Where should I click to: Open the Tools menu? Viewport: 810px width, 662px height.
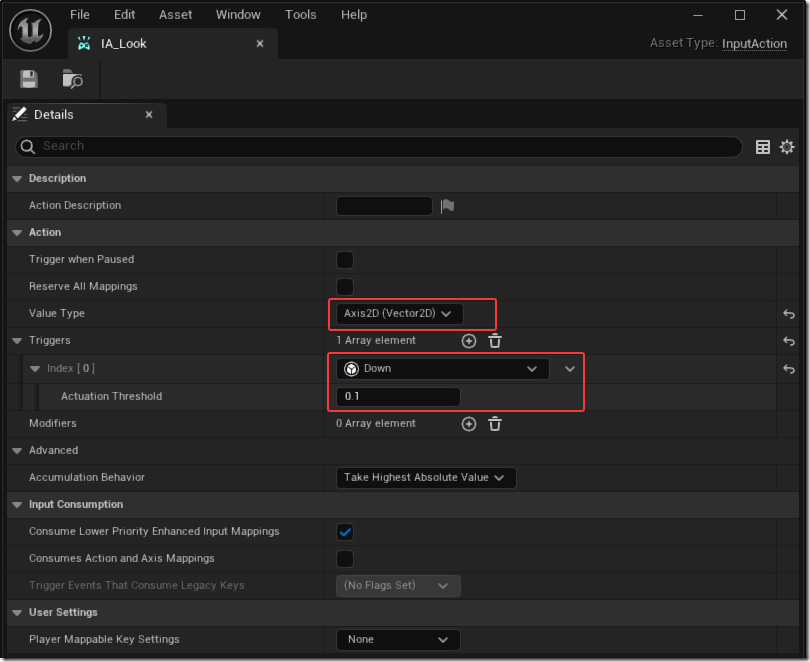click(301, 14)
